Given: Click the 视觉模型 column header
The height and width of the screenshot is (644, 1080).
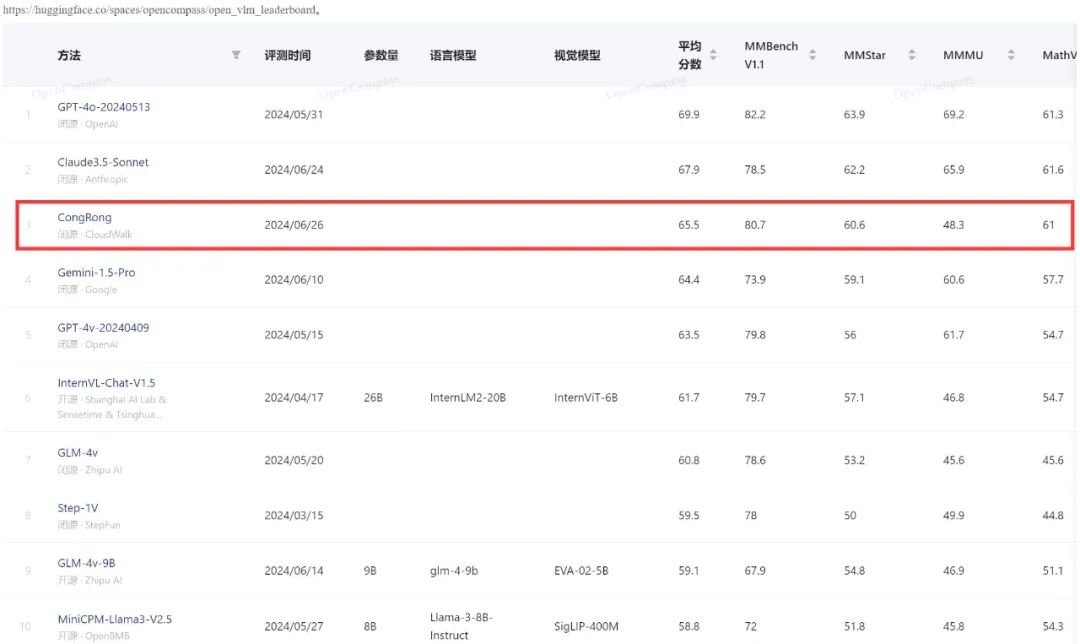Looking at the screenshot, I should point(577,55).
